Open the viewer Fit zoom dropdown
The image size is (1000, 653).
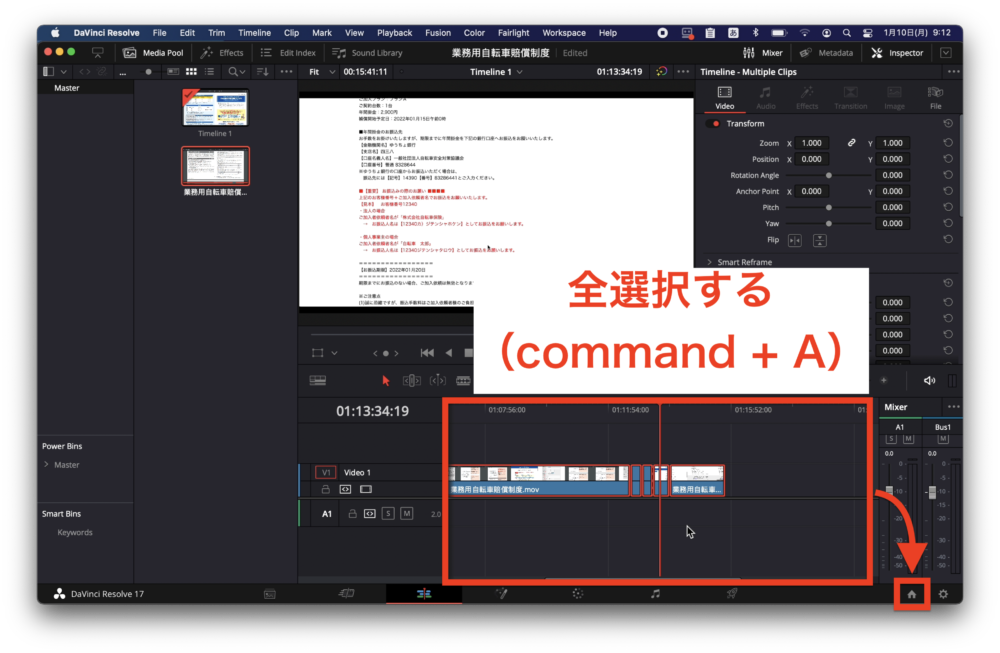[322, 72]
